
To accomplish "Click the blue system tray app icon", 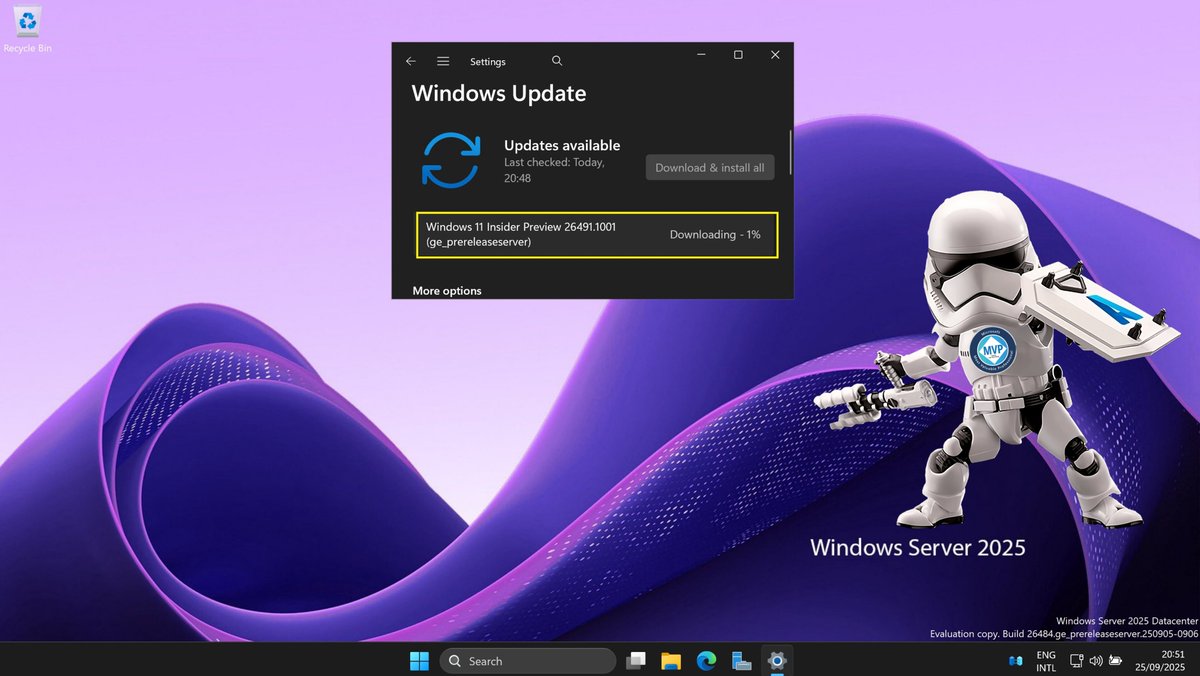I will (x=1015, y=661).
